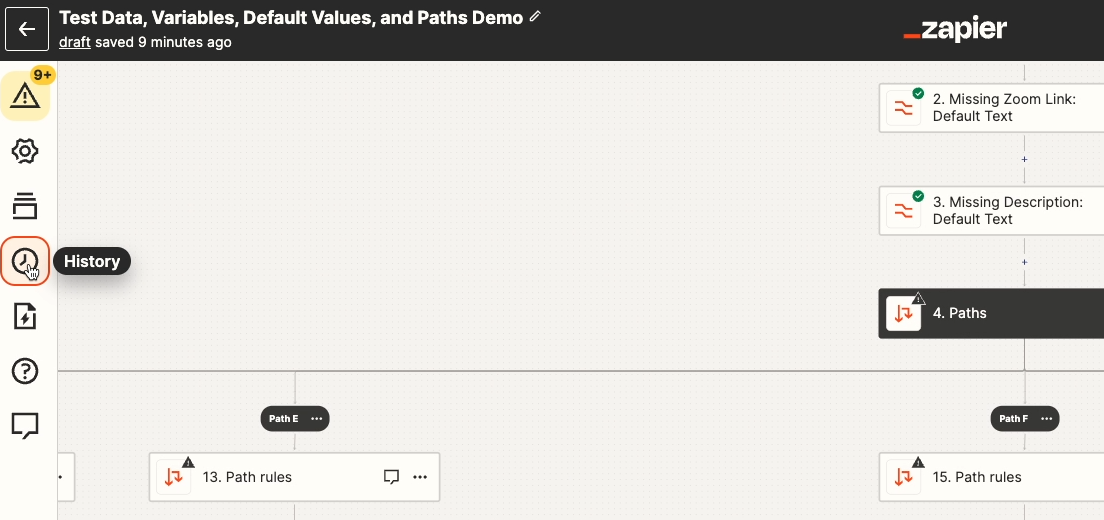Viewport: 1104px width, 520px height.
Task: Open the Help question mark icon
Action: point(25,371)
